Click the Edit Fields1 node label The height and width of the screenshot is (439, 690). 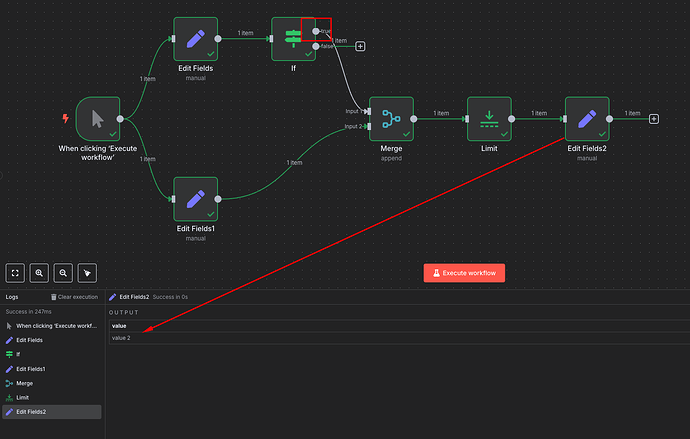click(195, 229)
